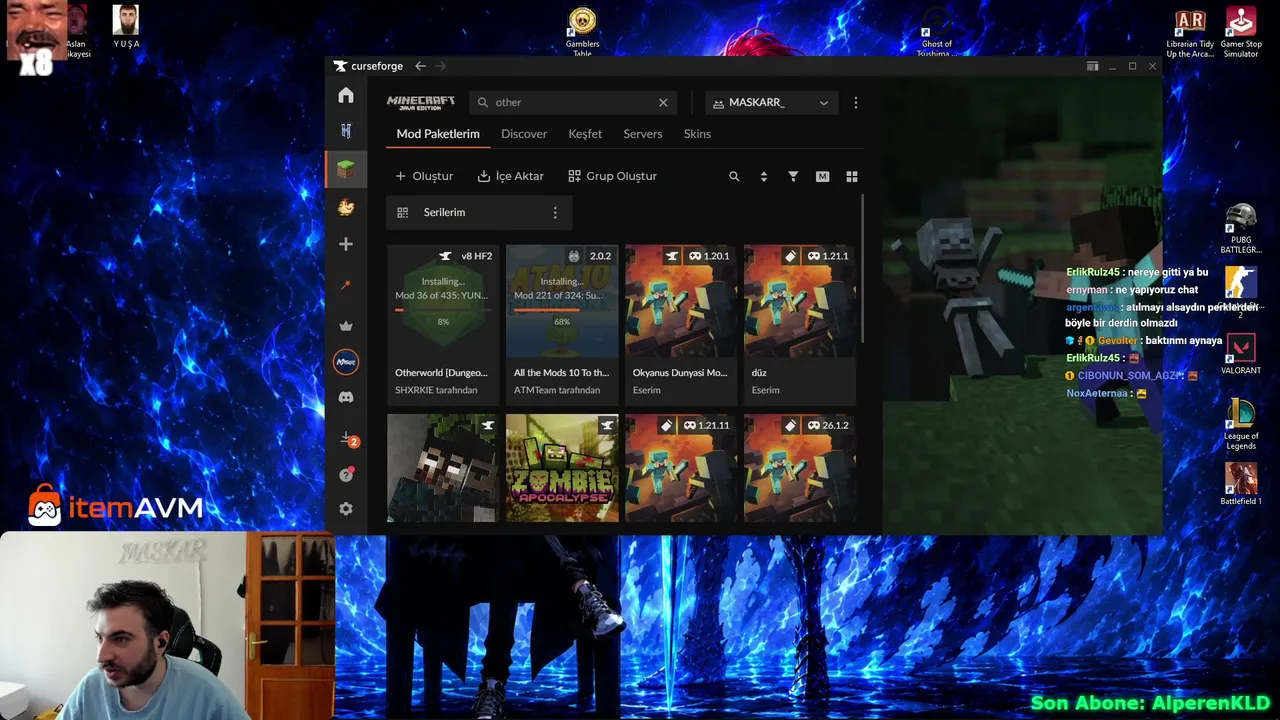Go back with the CurseForge back arrow
1280x720 pixels.
[x=420, y=66]
